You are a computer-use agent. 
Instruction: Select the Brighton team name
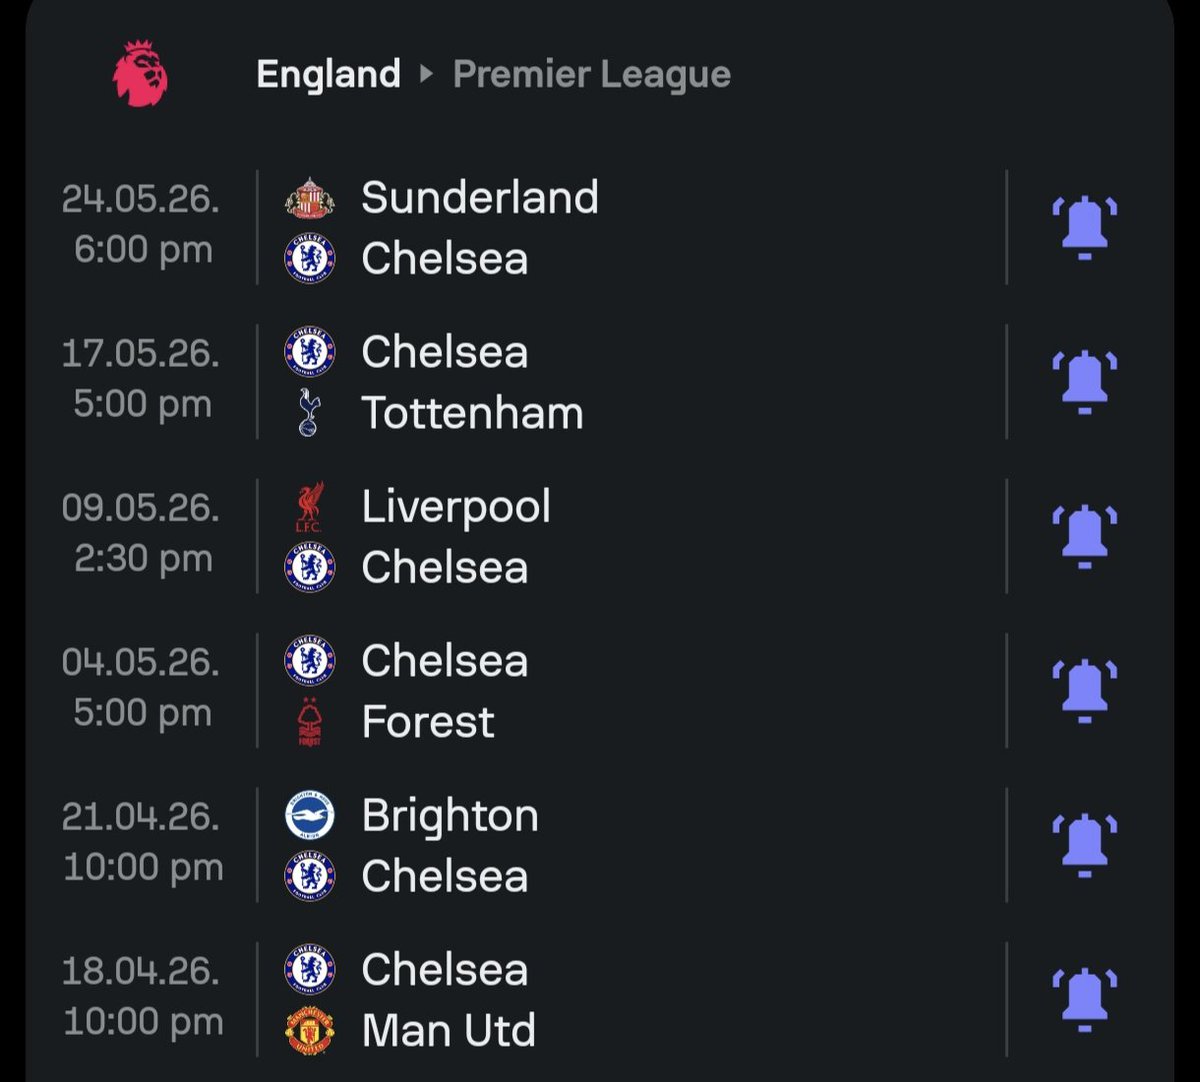pyautogui.click(x=450, y=816)
